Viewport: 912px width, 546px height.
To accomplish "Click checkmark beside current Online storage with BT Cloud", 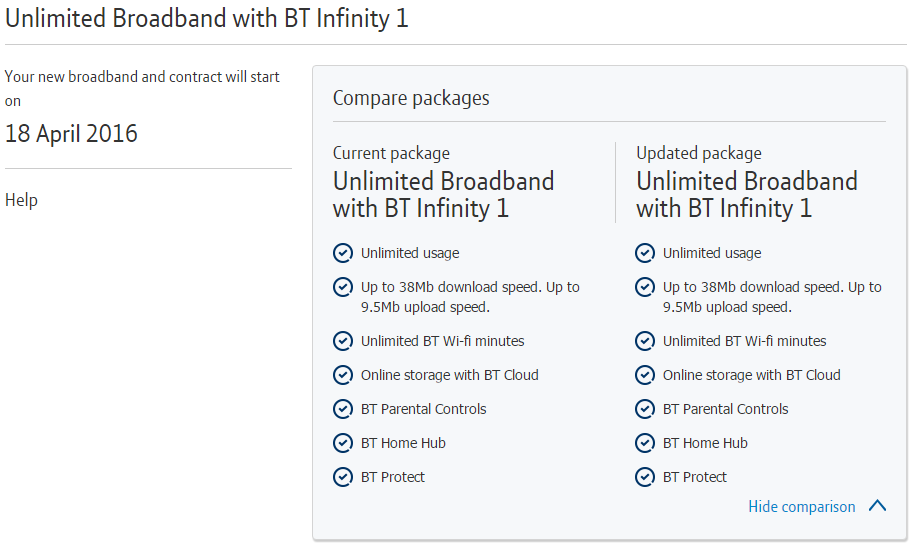I will [343, 375].
